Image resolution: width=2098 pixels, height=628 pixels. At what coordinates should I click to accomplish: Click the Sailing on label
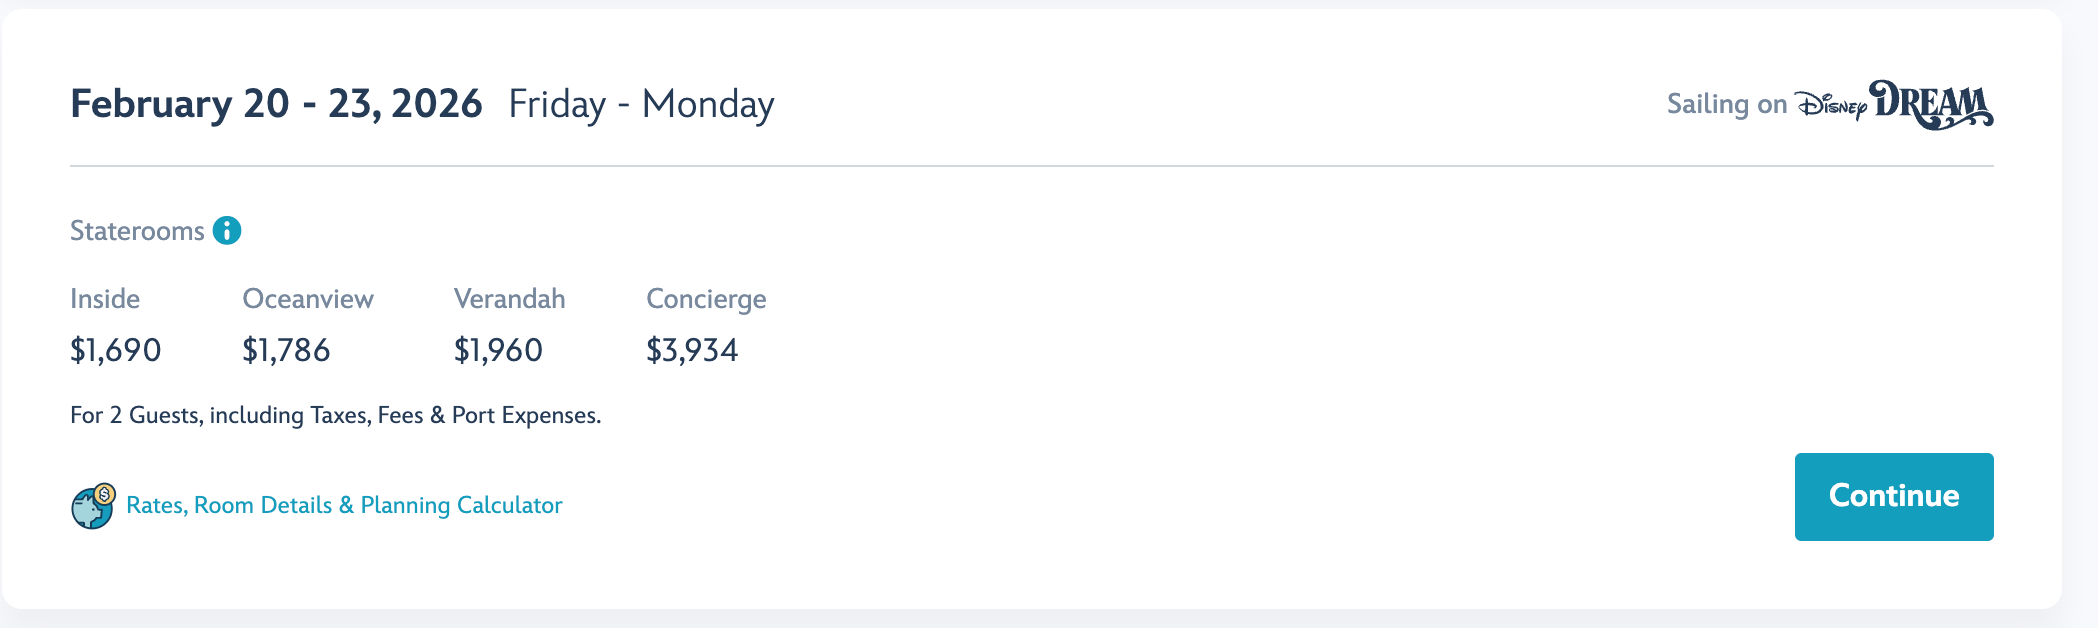tap(1726, 104)
